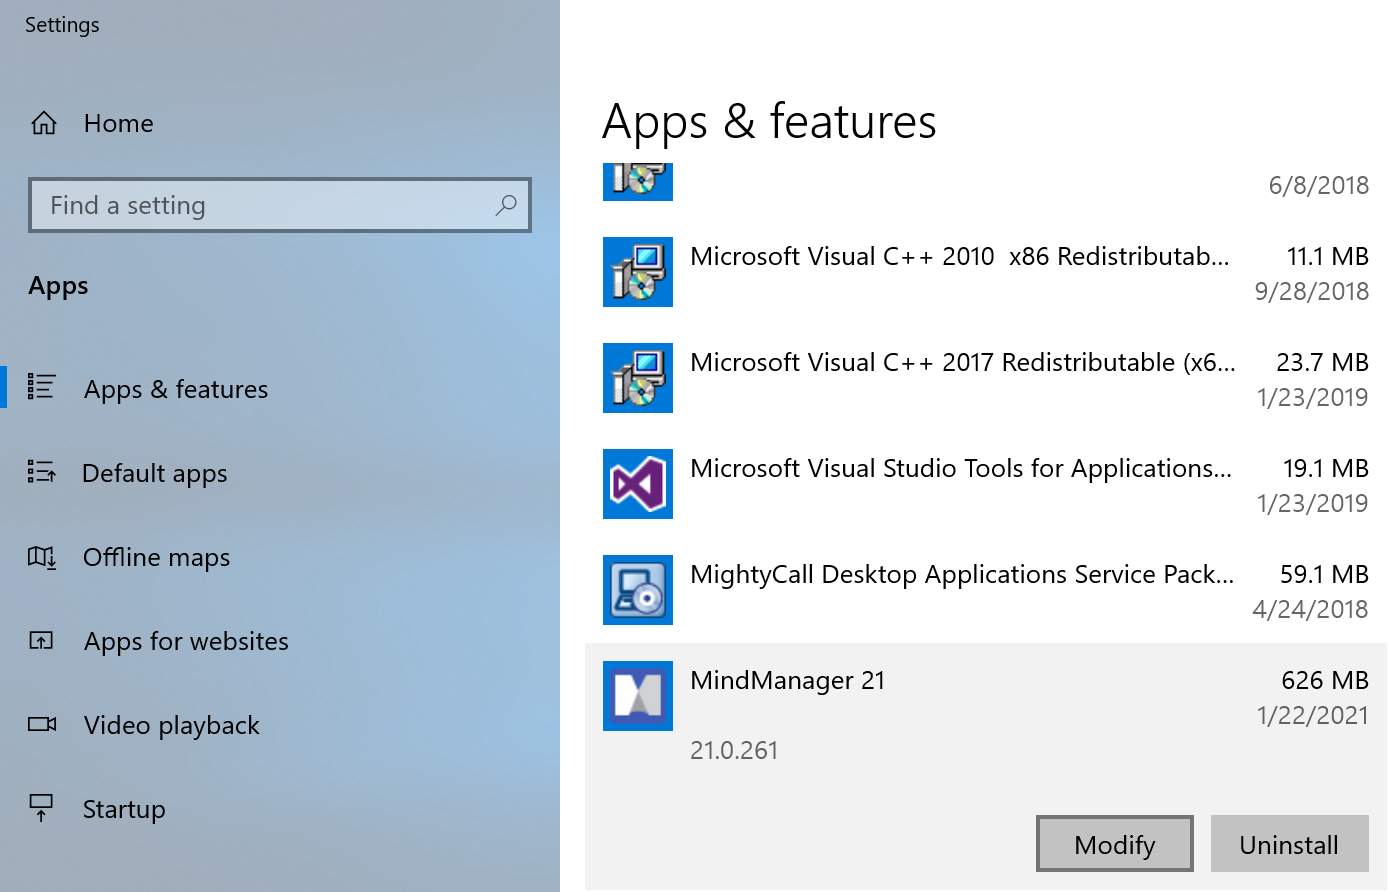Click version number 21.0.261
Viewport: 1388px width, 892px height.
[x=734, y=750]
